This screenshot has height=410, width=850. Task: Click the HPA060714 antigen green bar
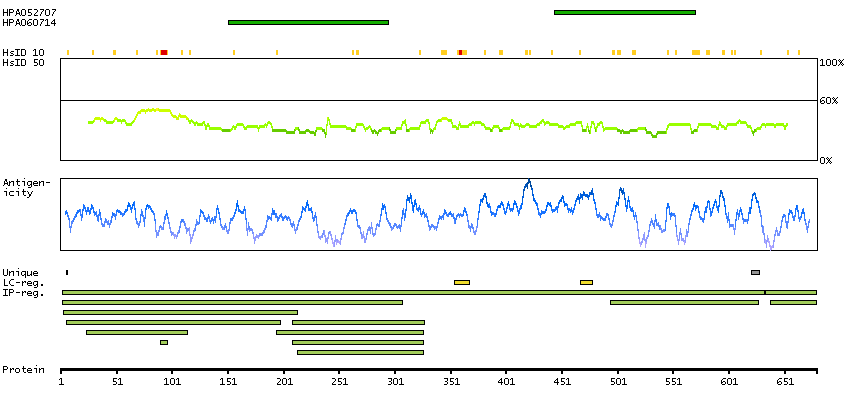[308, 22]
